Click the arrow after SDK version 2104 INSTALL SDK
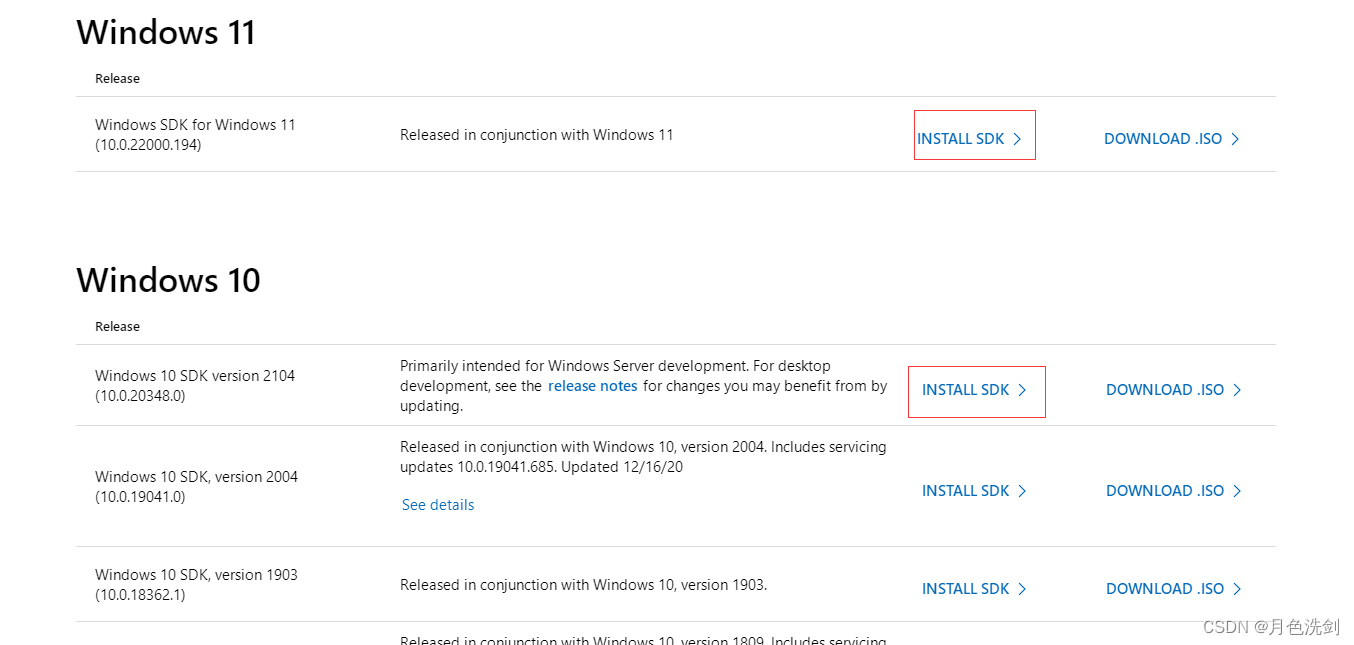Image resolution: width=1354 pixels, height=645 pixels. click(1023, 390)
